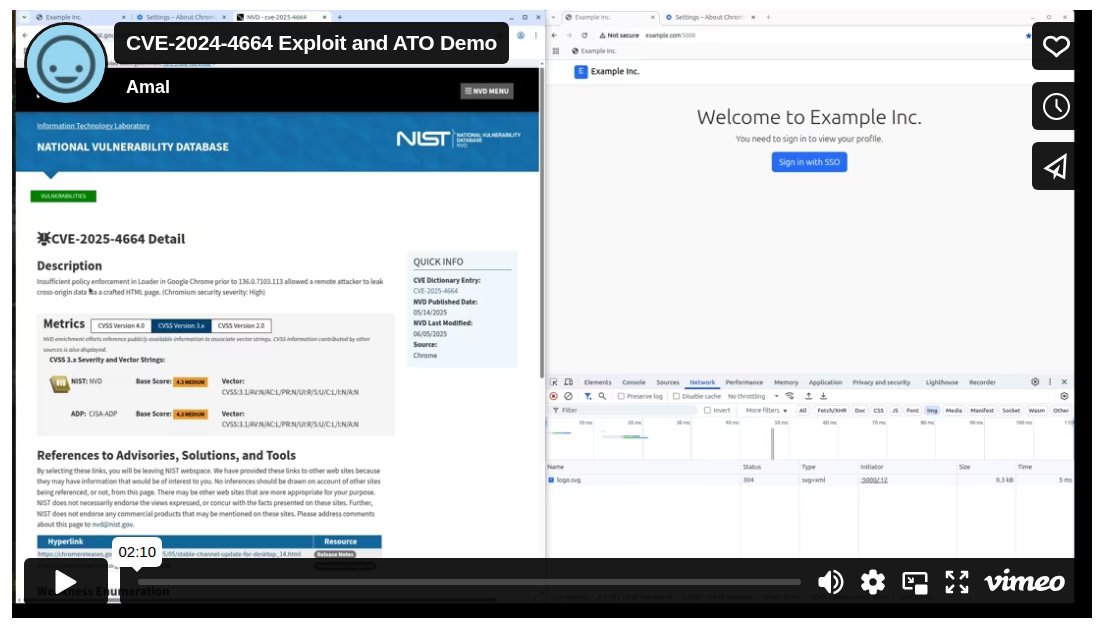Open the Application DevTools tab
1097x627 pixels.
tap(826, 382)
